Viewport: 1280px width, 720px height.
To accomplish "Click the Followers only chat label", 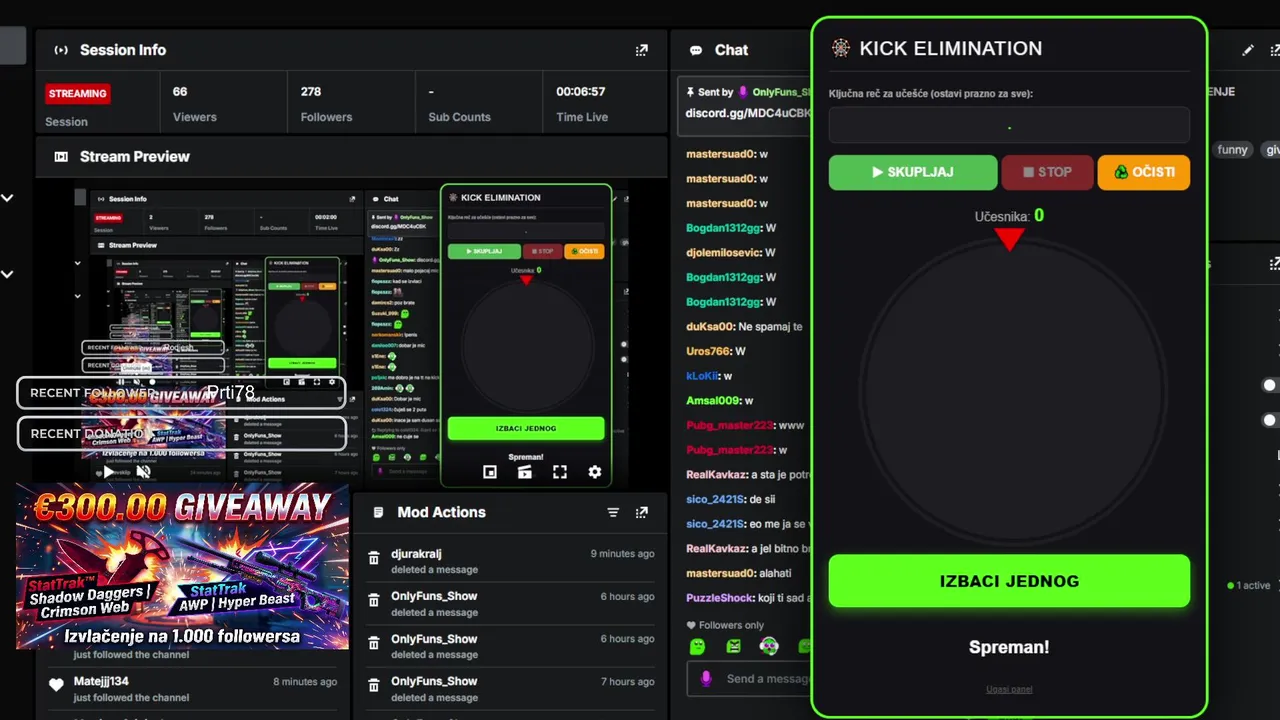I will pos(732,625).
